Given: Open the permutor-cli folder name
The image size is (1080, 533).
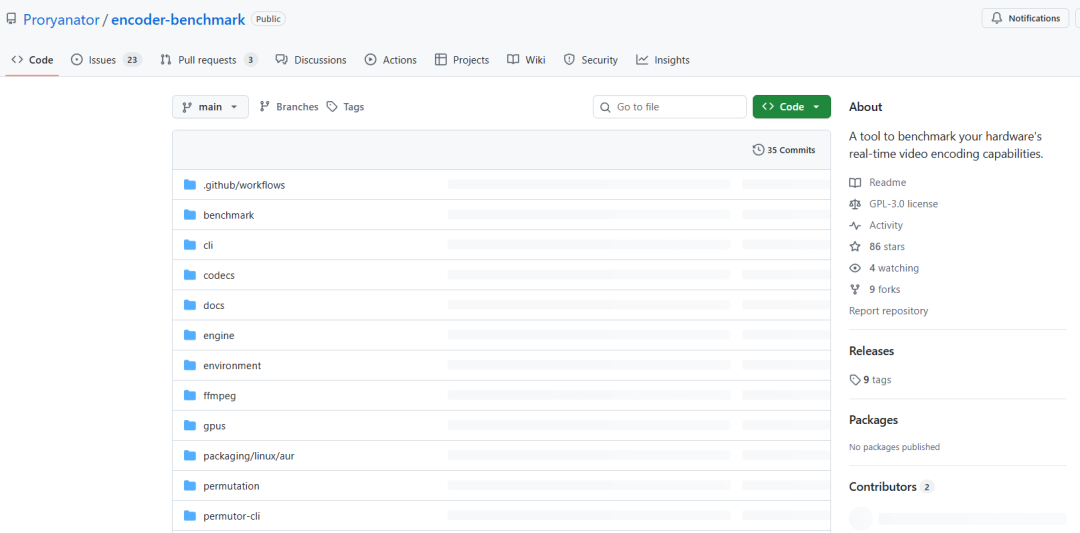Looking at the screenshot, I should pos(231,516).
